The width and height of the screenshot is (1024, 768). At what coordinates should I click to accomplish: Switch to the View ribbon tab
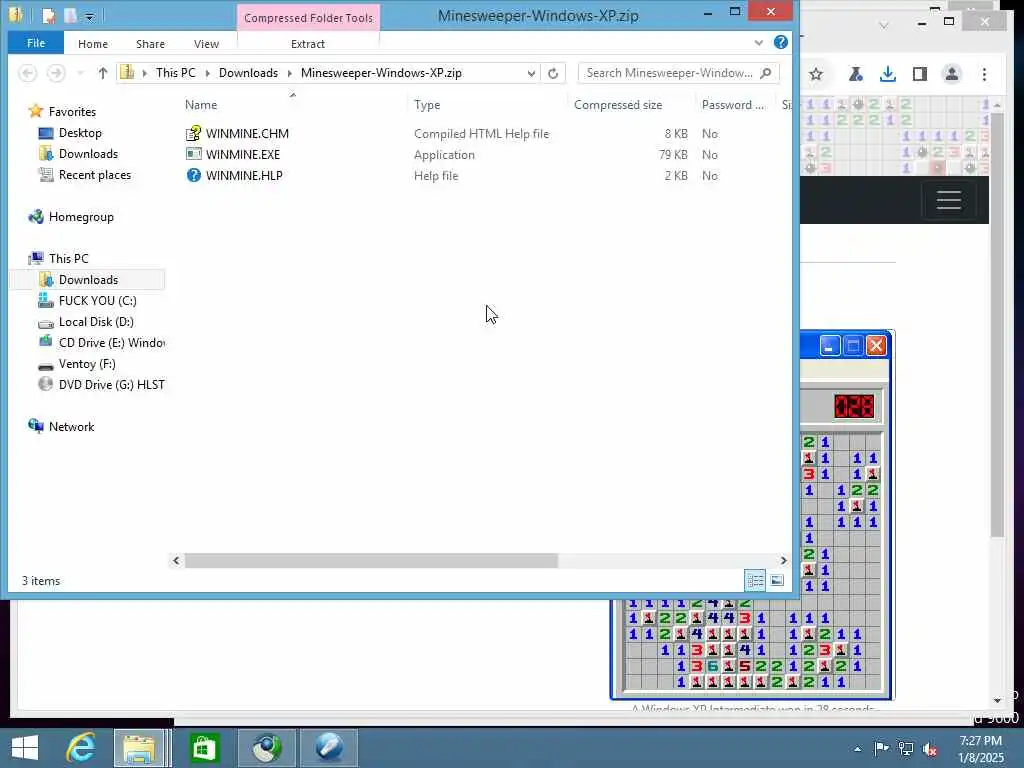[x=206, y=44]
